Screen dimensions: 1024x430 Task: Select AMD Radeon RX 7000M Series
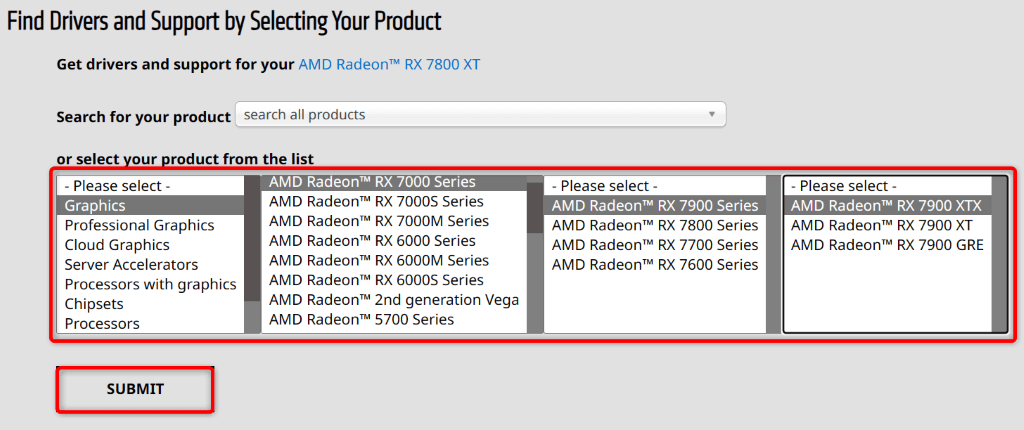[x=378, y=221]
